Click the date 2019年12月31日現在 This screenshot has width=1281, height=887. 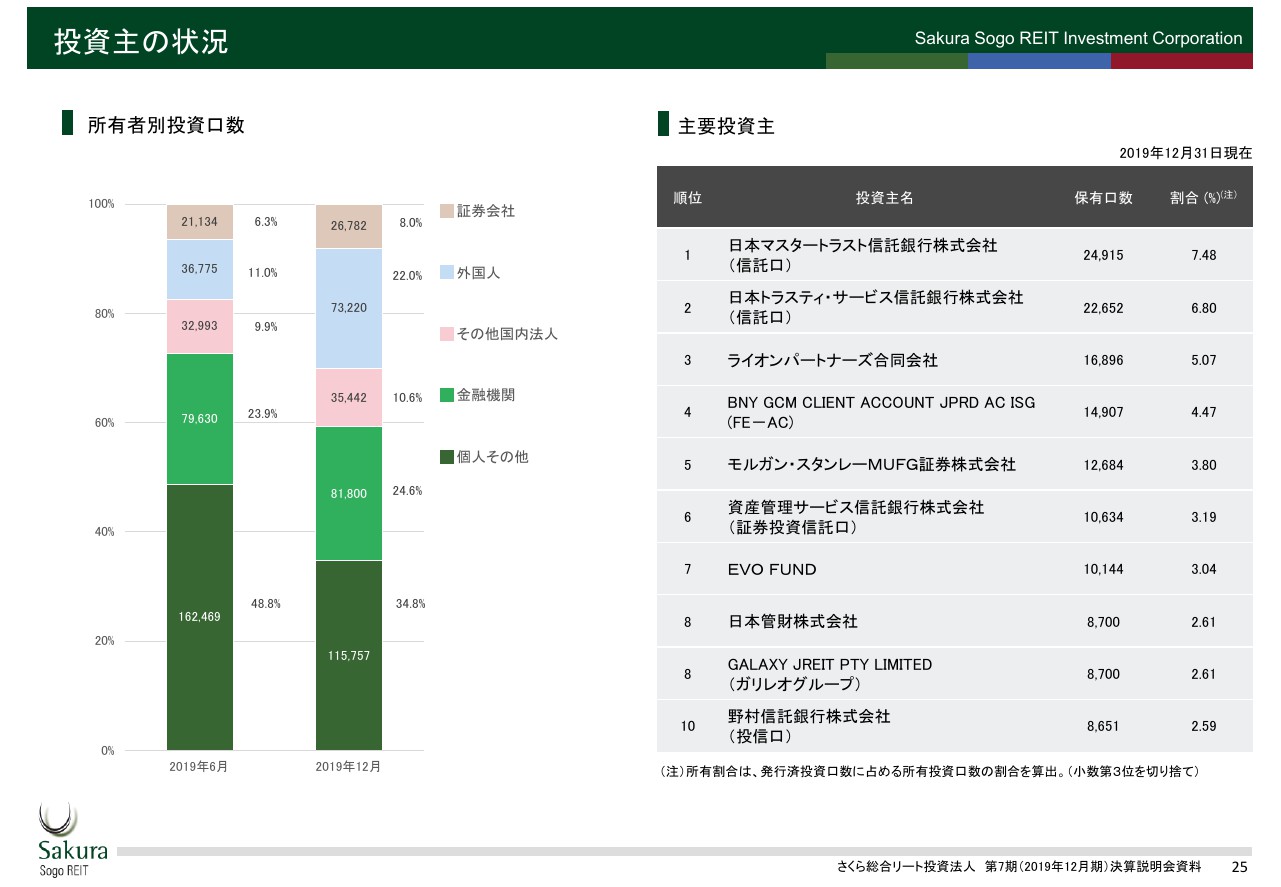click(x=1185, y=153)
